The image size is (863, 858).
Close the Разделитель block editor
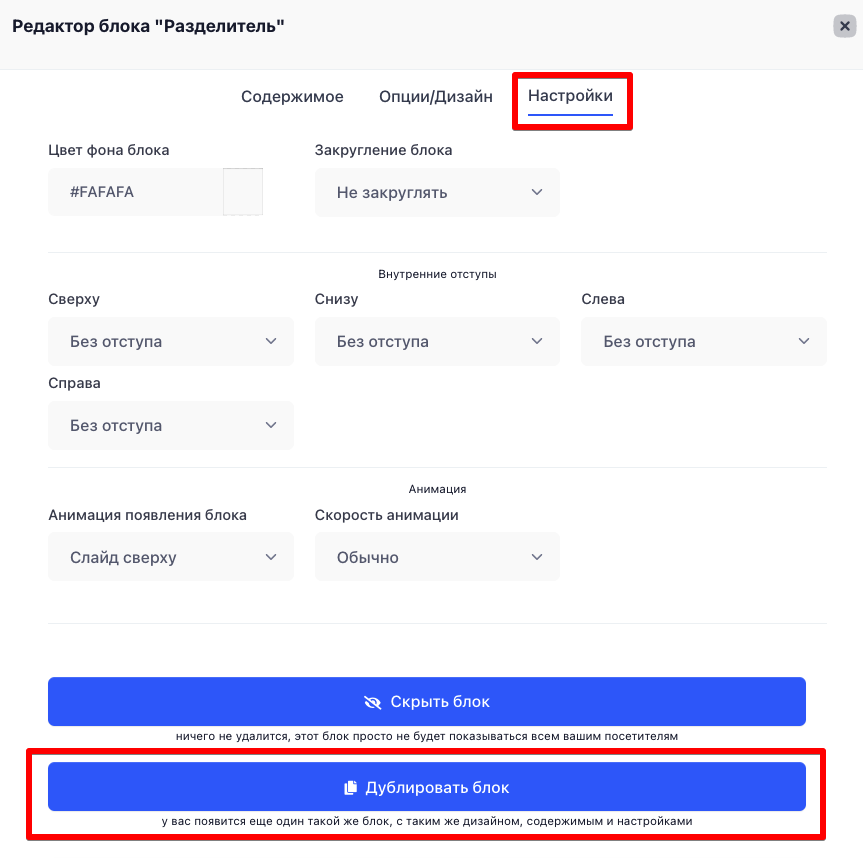click(844, 26)
